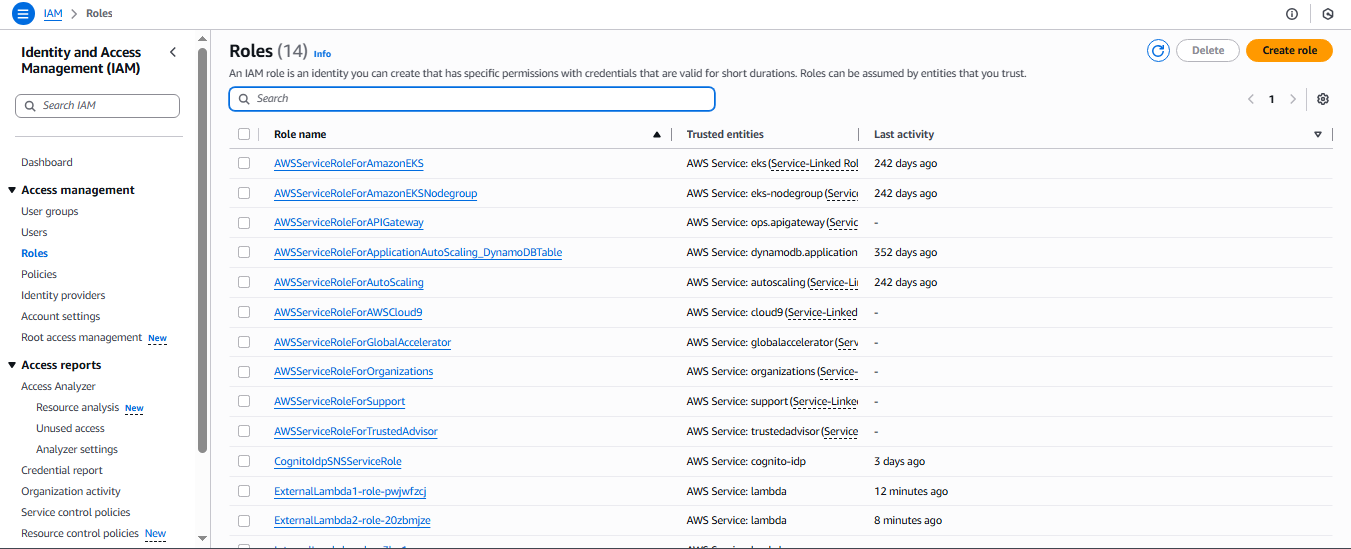This screenshot has width=1351, height=549.
Task: Open the hamburger navigation menu icon
Action: (22, 14)
